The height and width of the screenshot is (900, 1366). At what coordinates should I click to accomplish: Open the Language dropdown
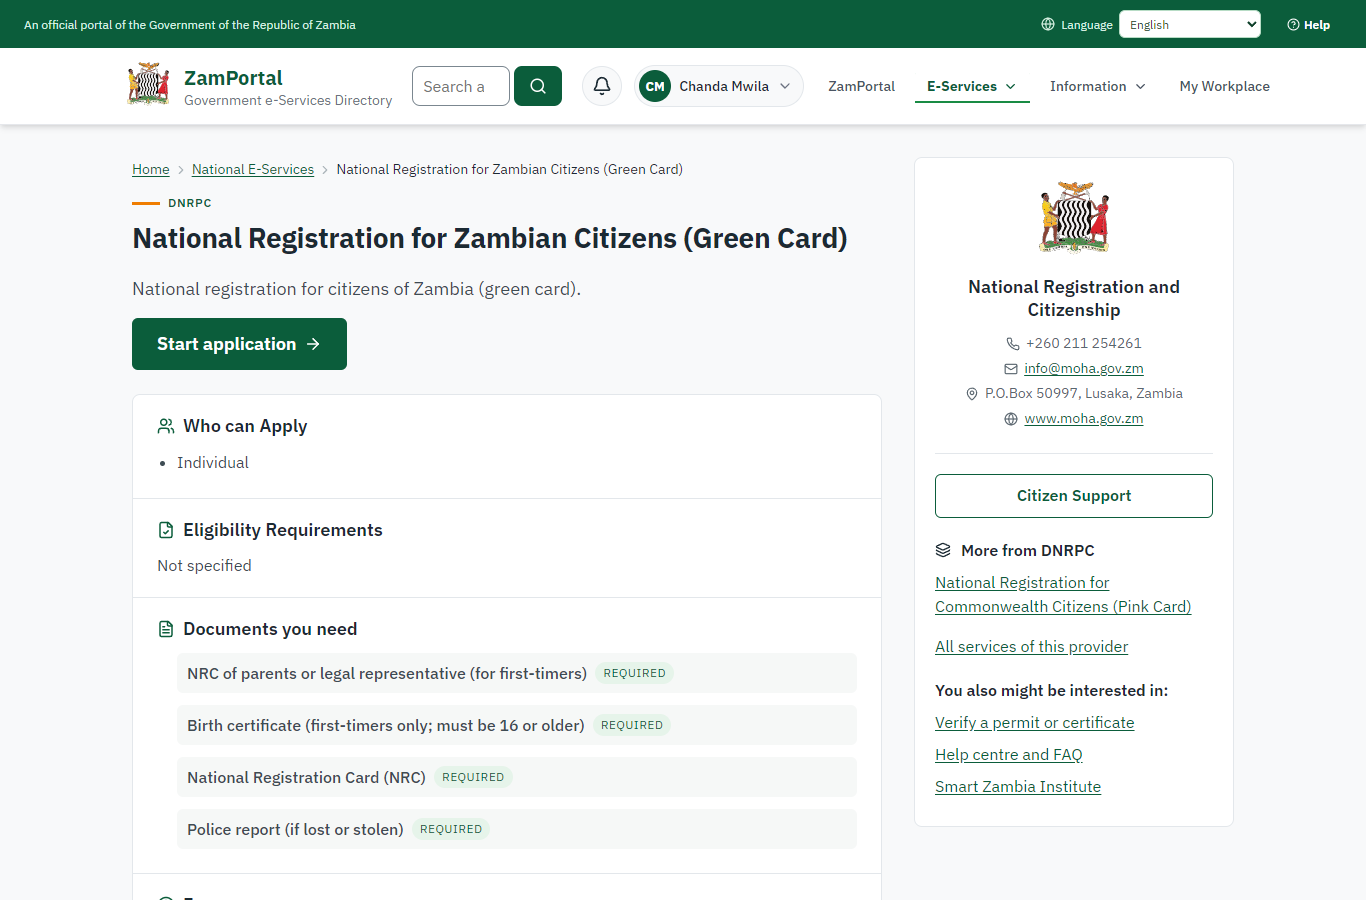pyautogui.click(x=1190, y=24)
